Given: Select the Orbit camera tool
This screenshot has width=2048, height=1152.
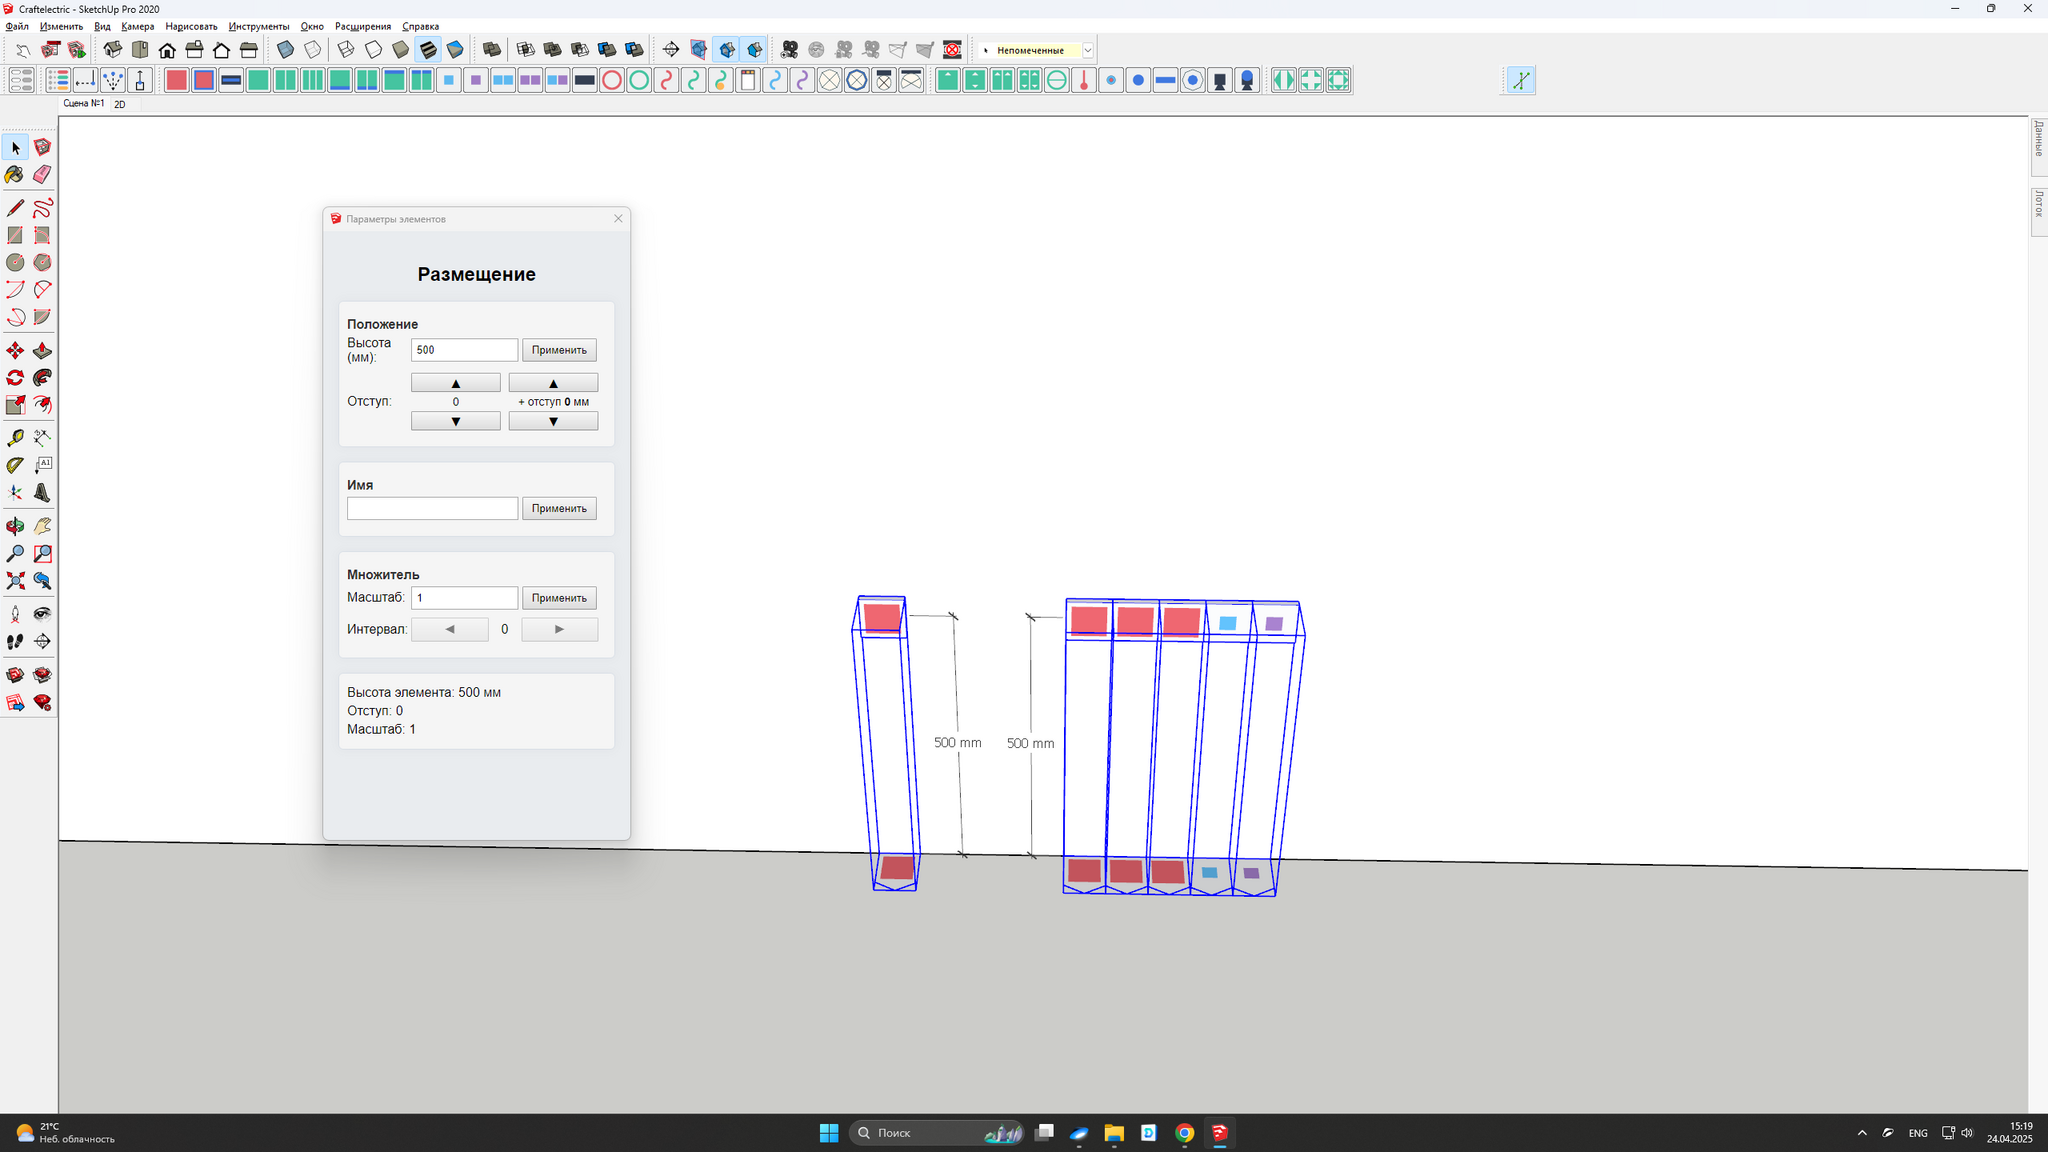Looking at the screenshot, I should coord(15,526).
